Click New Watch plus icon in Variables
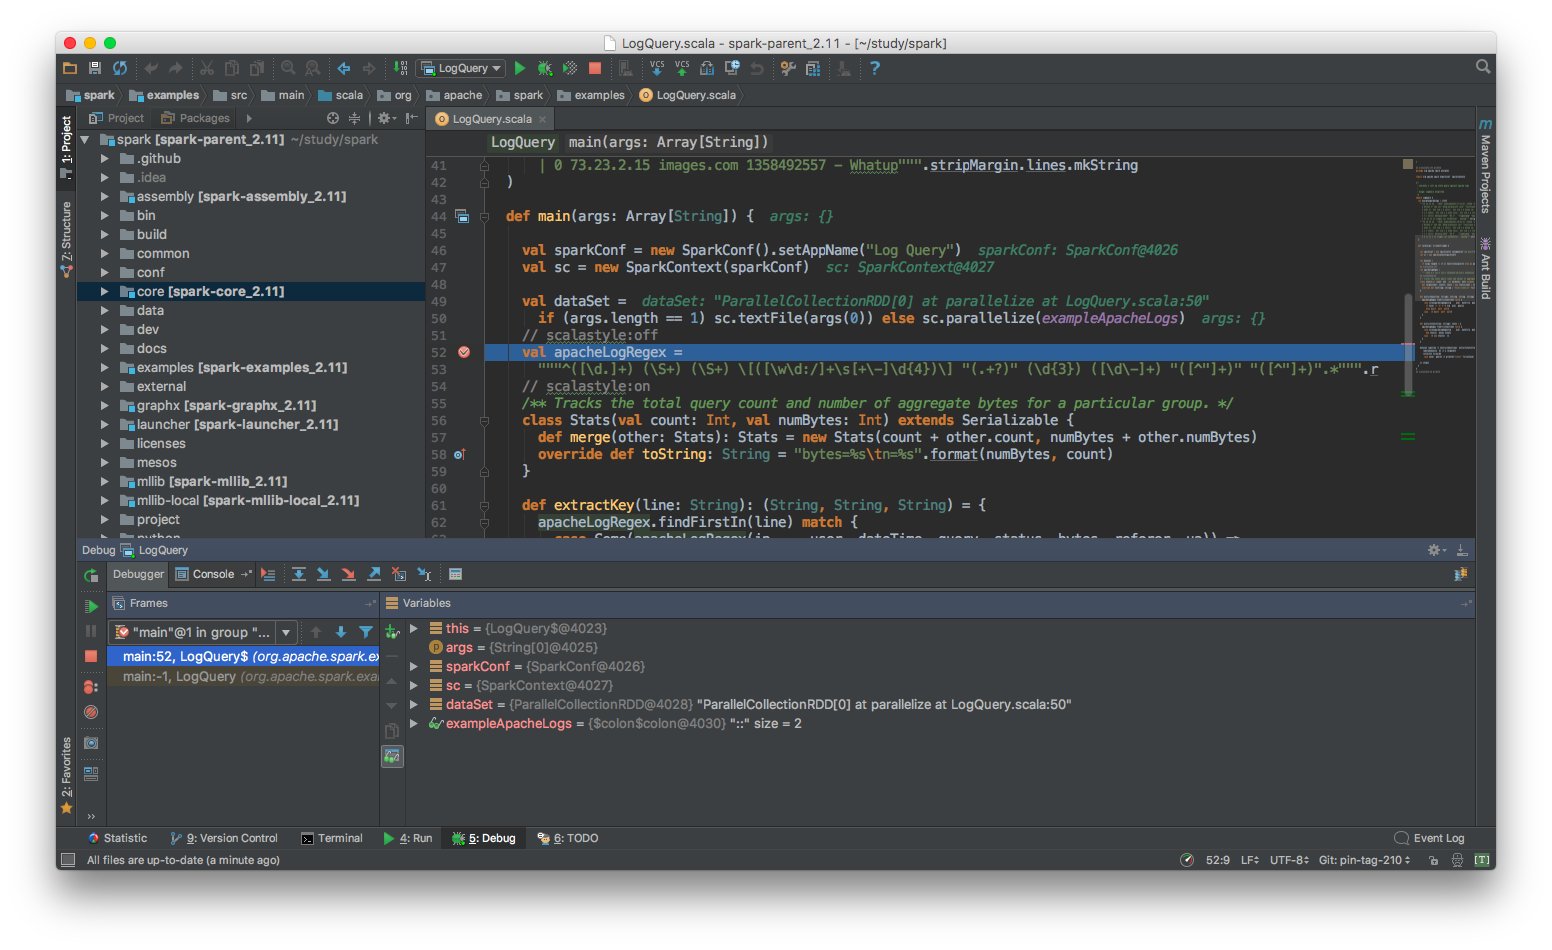Screen dimensions: 1552x950 pos(392,632)
